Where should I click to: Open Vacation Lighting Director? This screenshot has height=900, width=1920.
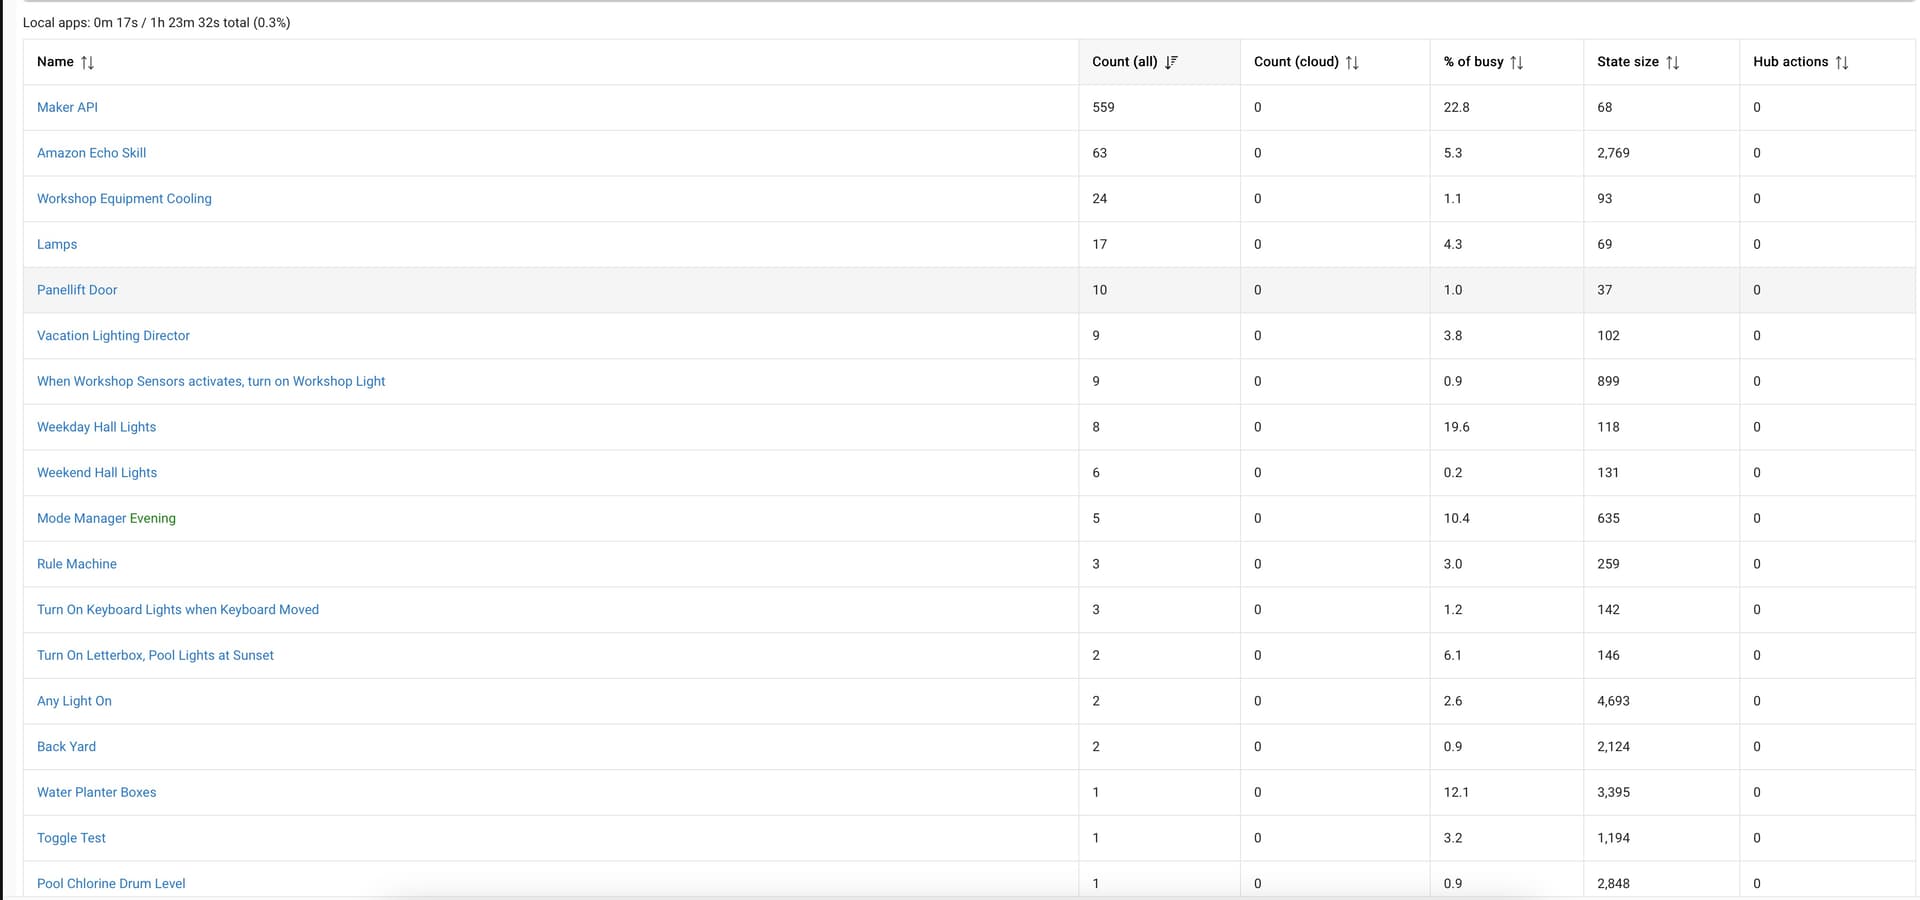[x=113, y=335]
